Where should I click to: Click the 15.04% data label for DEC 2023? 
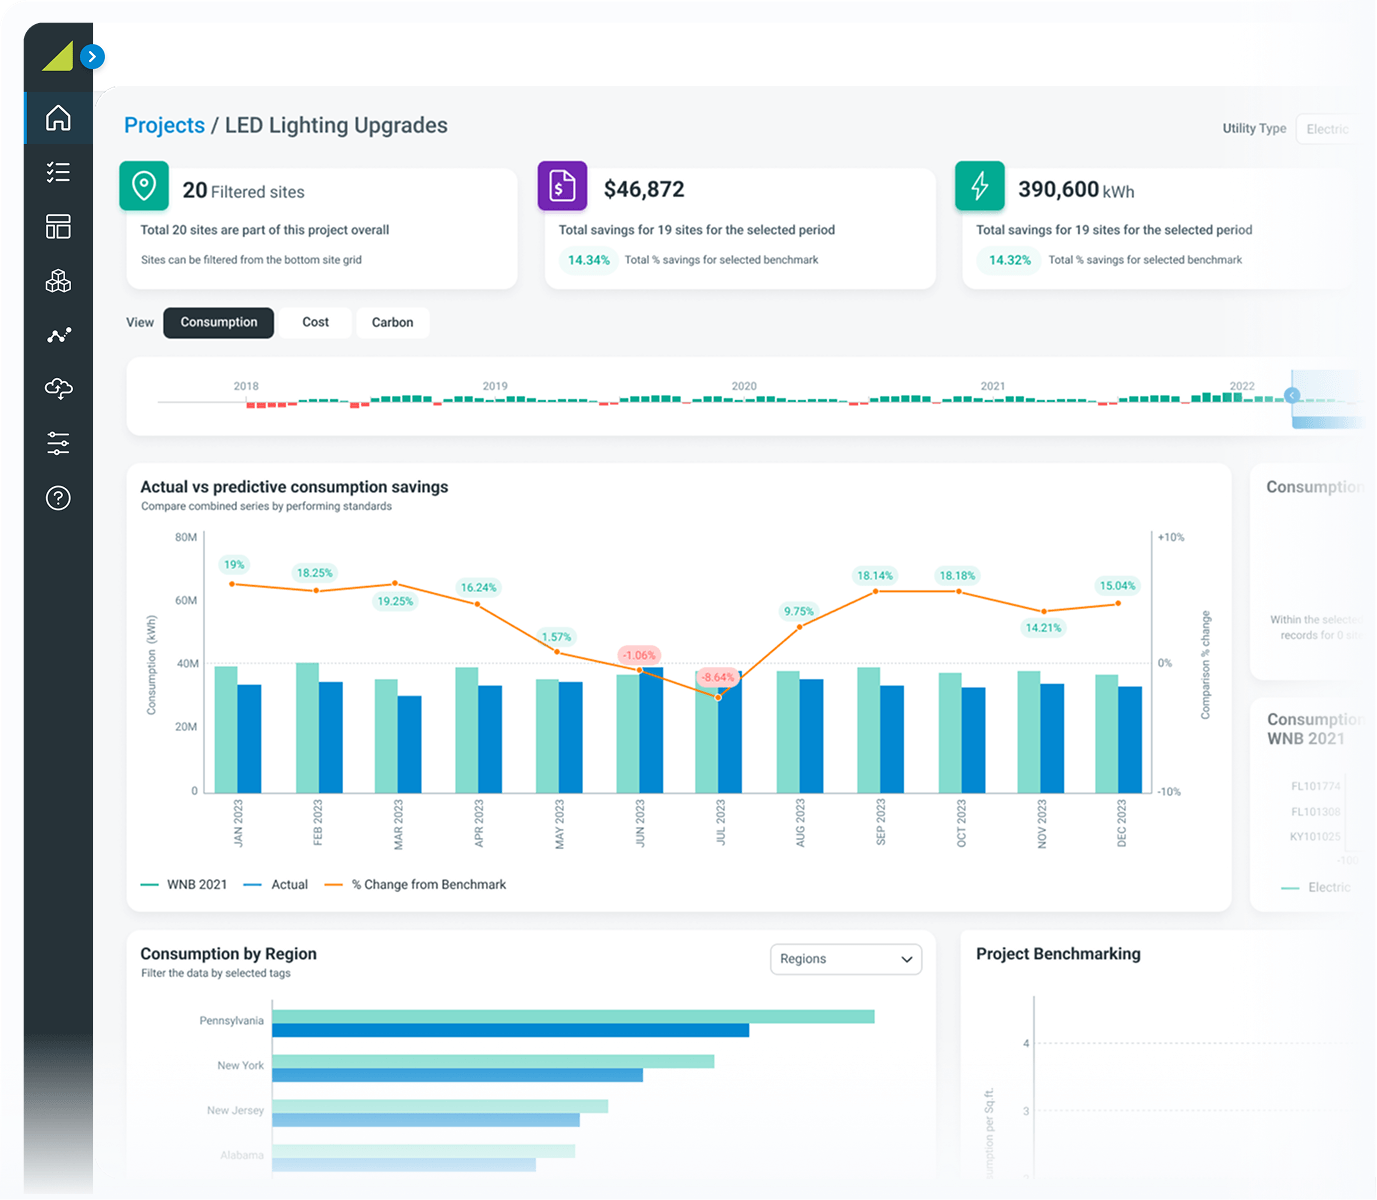(1117, 586)
